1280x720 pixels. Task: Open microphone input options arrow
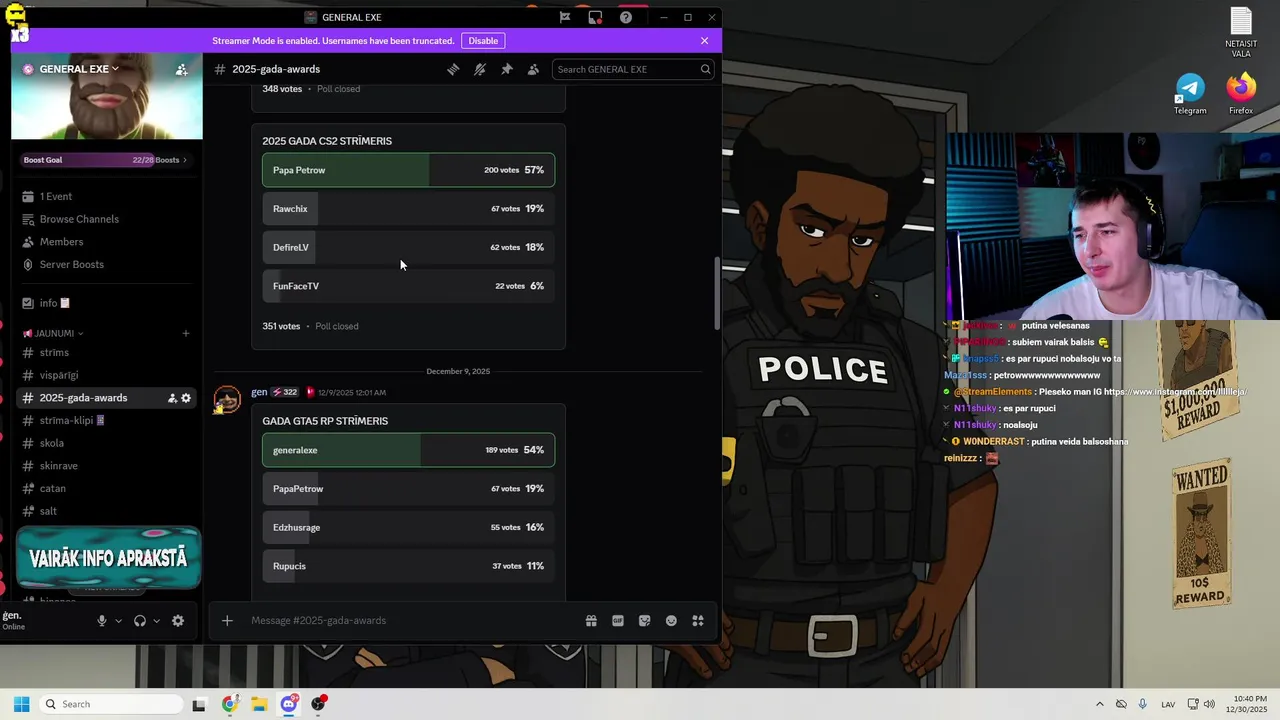pos(118,620)
